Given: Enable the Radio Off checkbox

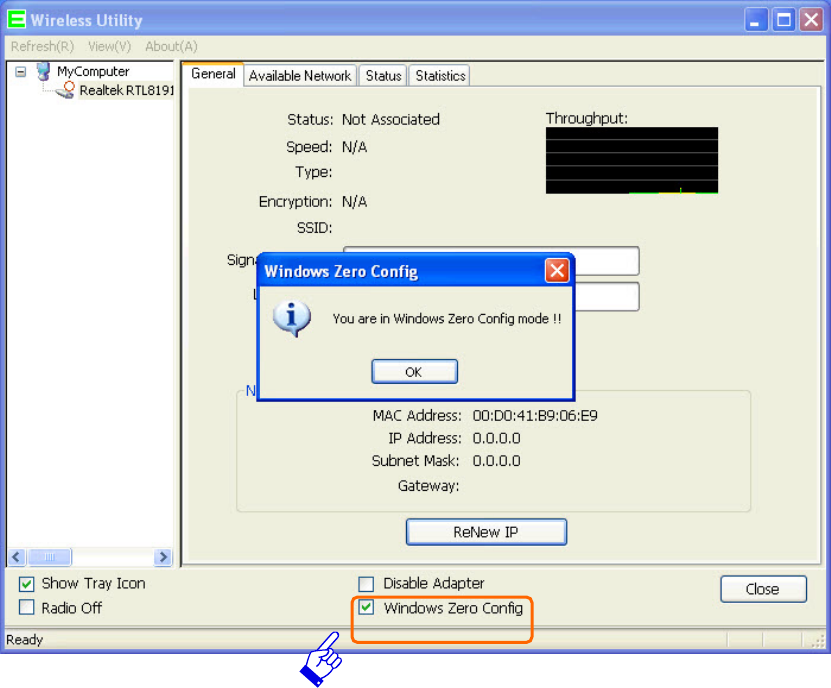Looking at the screenshot, I should coord(26,607).
